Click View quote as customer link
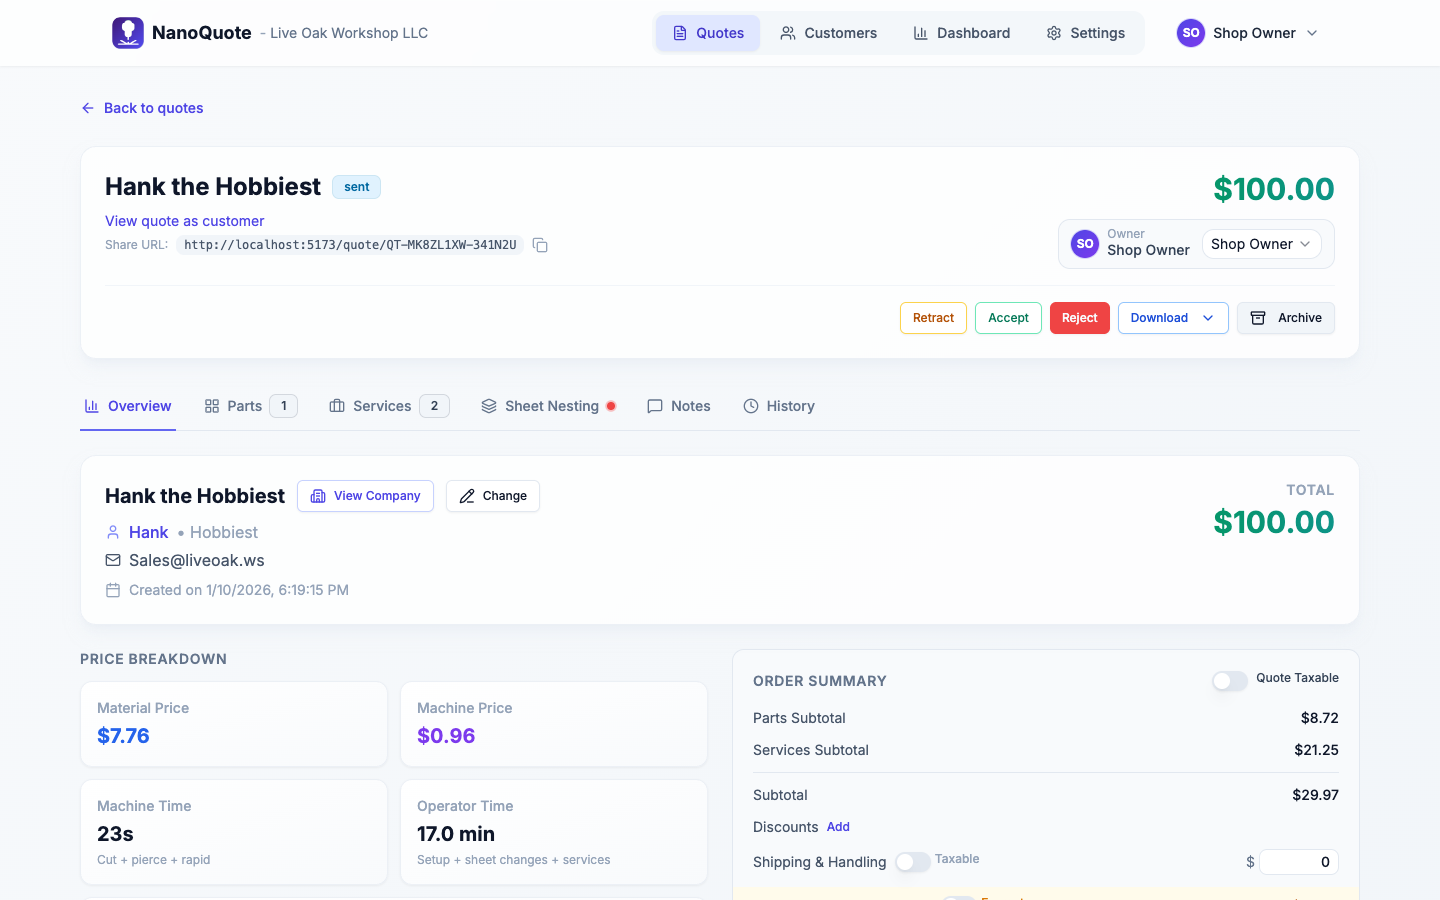 tap(185, 221)
